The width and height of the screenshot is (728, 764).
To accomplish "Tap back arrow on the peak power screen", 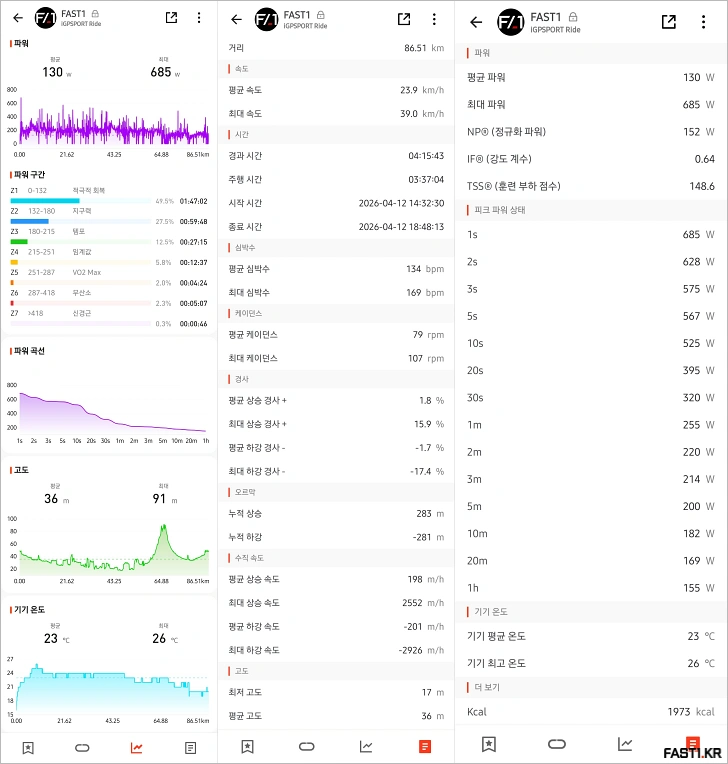I will 476,22.
